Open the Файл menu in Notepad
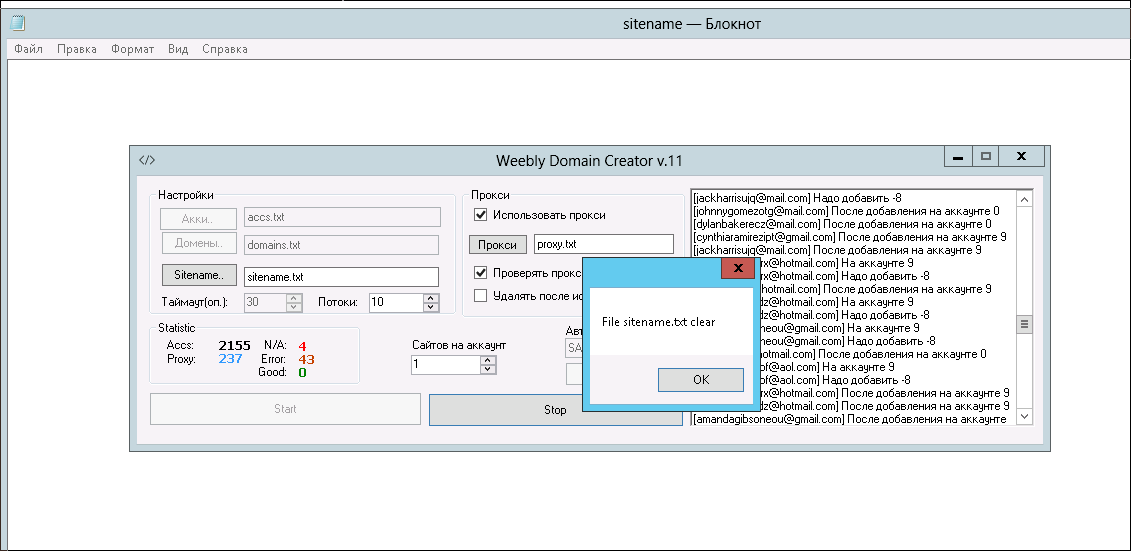This screenshot has width=1131, height=551. [28, 49]
